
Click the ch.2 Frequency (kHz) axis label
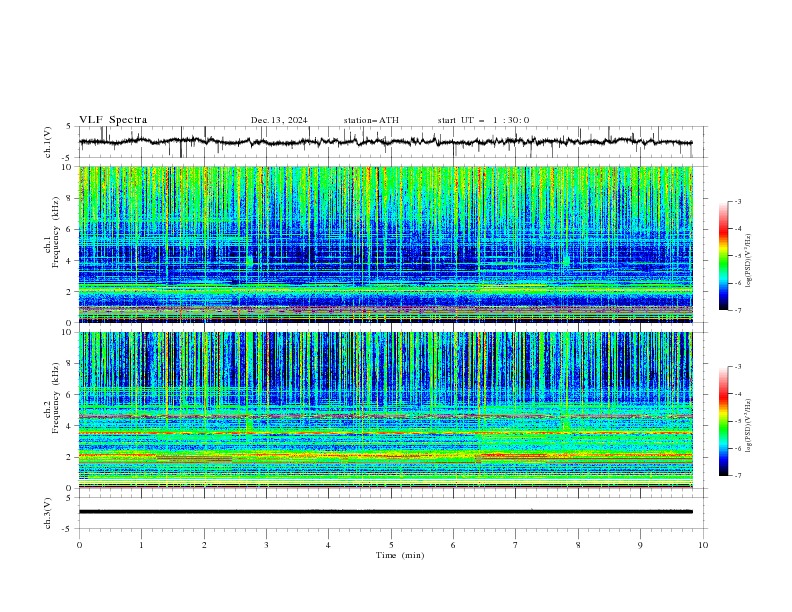click(52, 397)
